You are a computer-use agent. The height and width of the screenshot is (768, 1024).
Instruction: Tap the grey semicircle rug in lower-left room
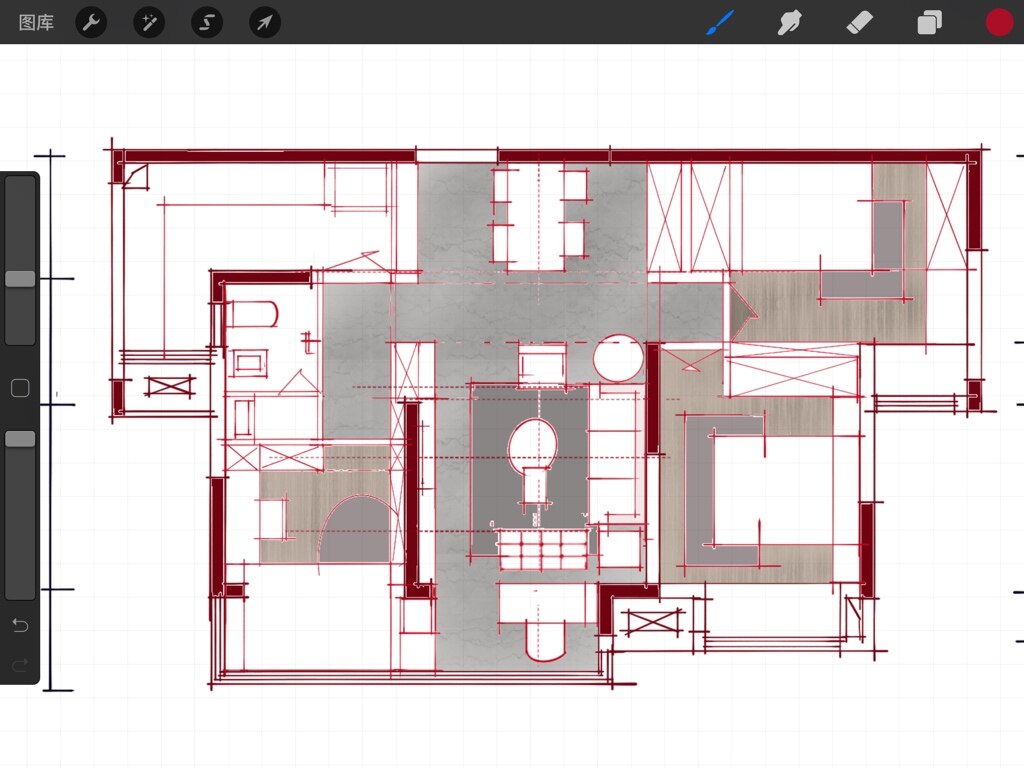point(354,531)
